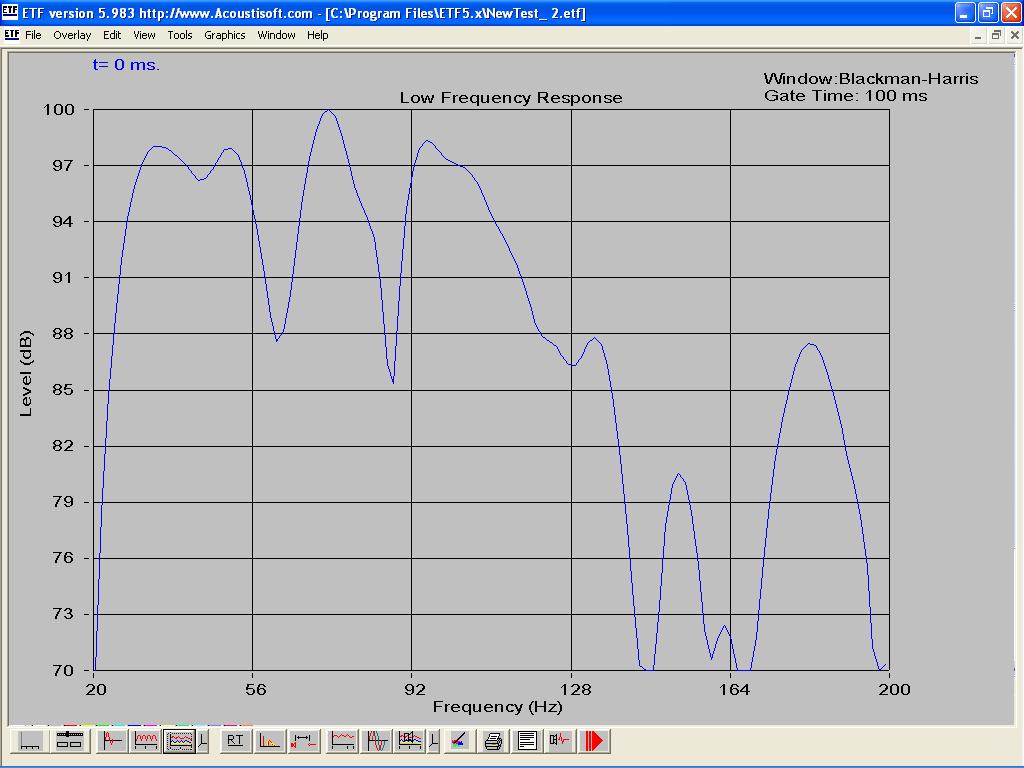Toggle the red arches waveform toolbar button
1024x768 pixels.
point(147,741)
